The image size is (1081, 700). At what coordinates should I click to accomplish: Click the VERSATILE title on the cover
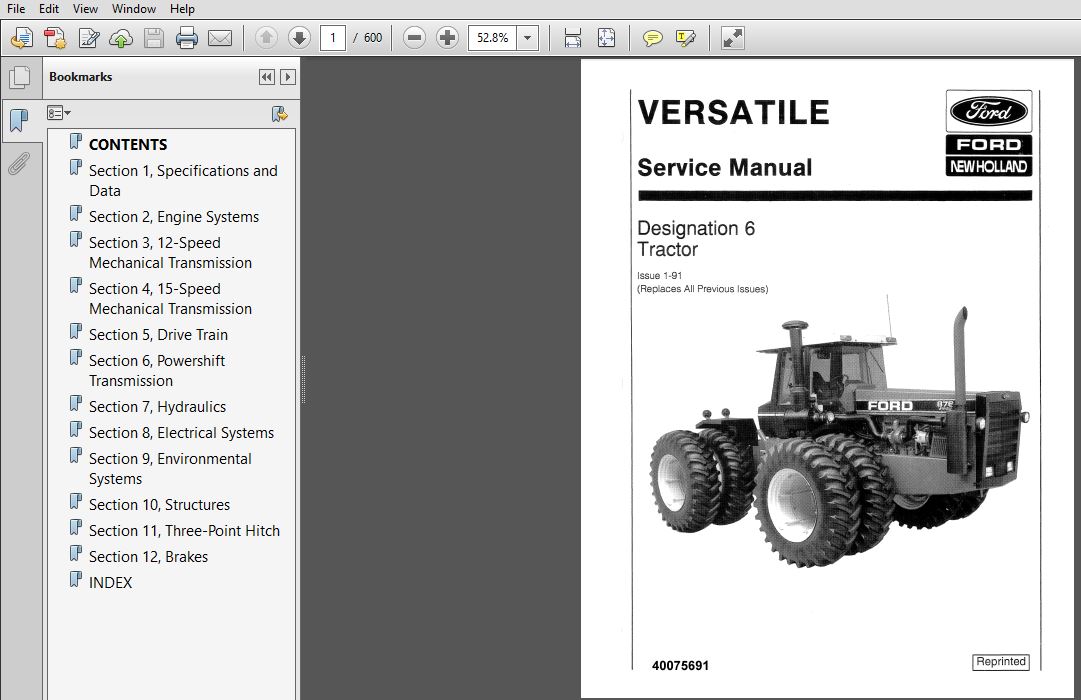[x=734, y=112]
